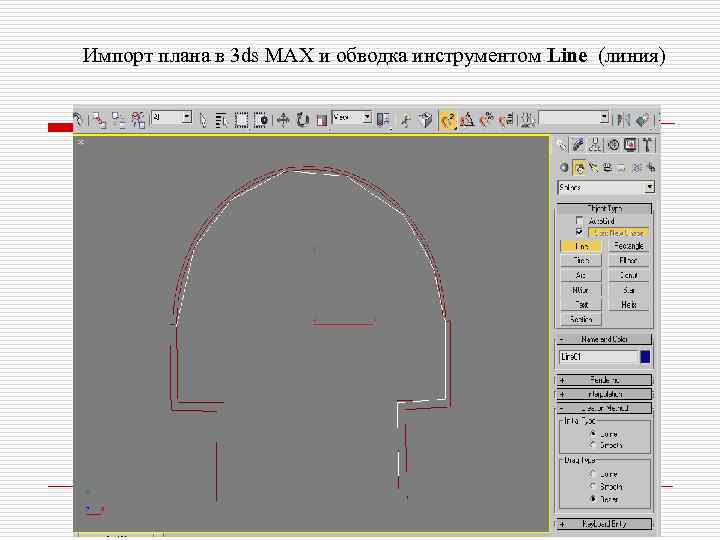Toggle the Angle Snap icon
720x540 pixels.
click(467, 120)
